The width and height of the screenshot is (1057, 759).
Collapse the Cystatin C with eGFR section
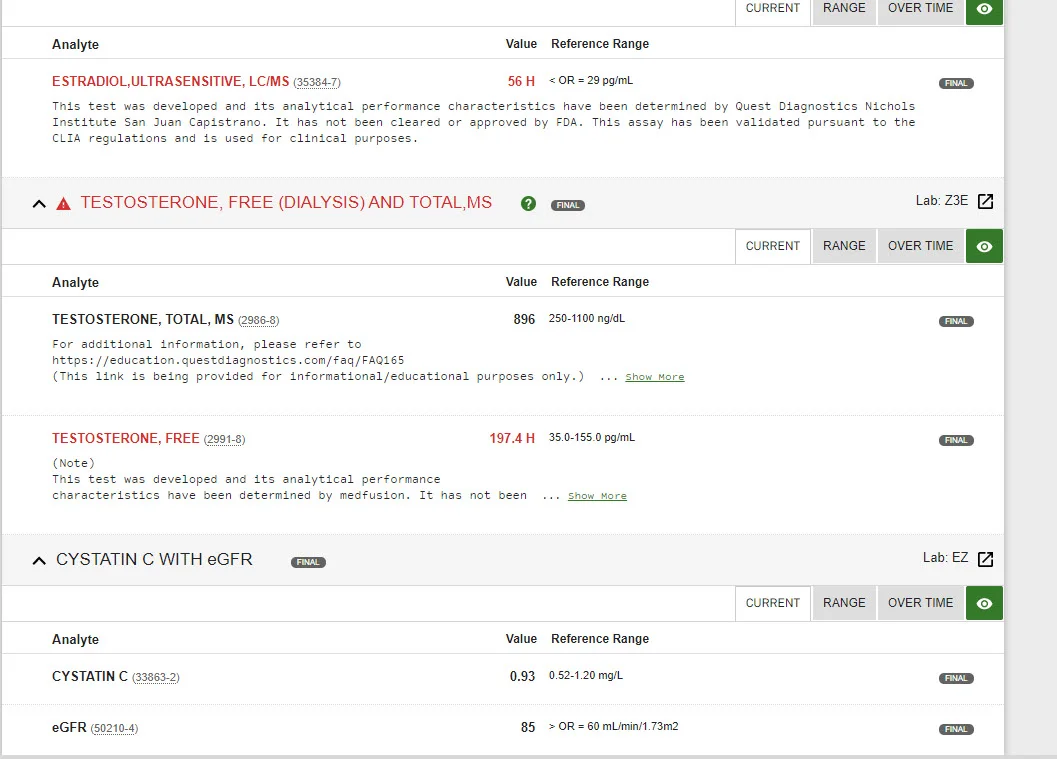(39, 561)
